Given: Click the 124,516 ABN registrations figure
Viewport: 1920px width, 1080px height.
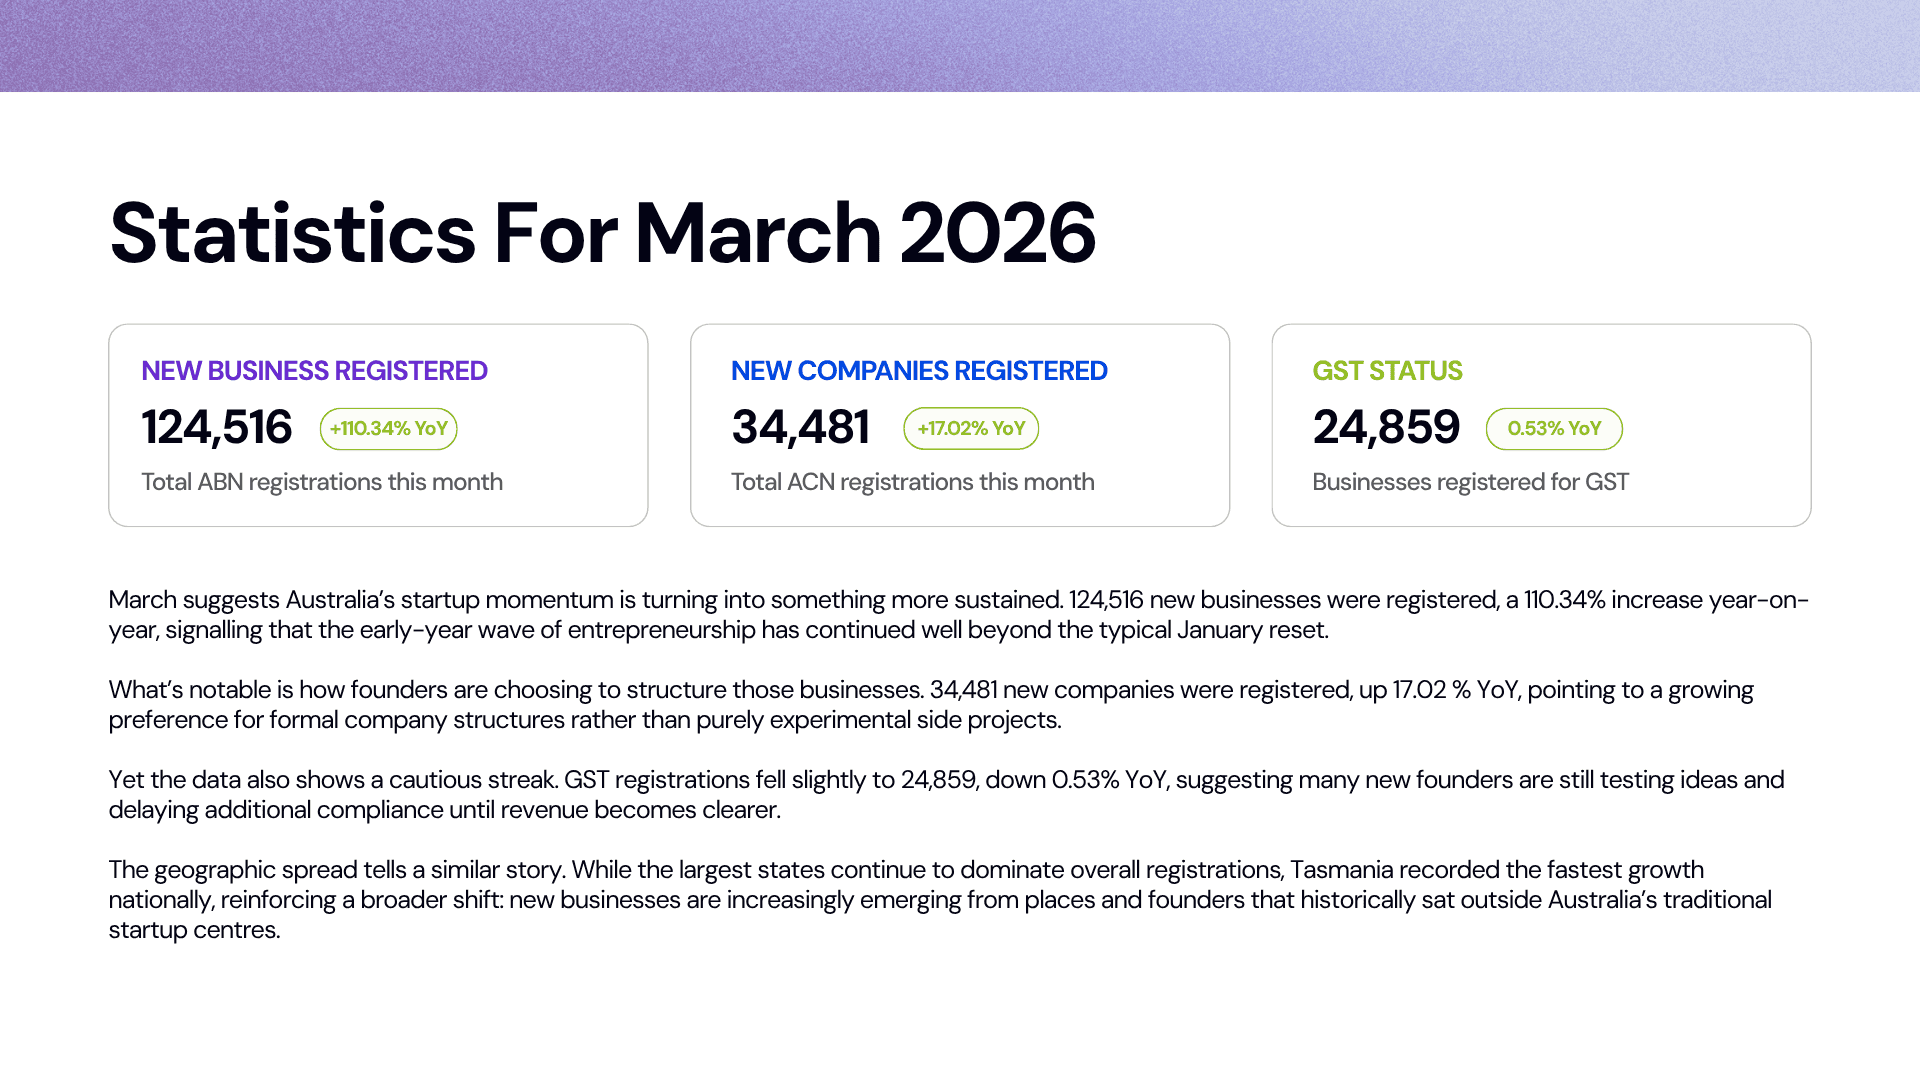Looking at the screenshot, I should [x=216, y=428].
